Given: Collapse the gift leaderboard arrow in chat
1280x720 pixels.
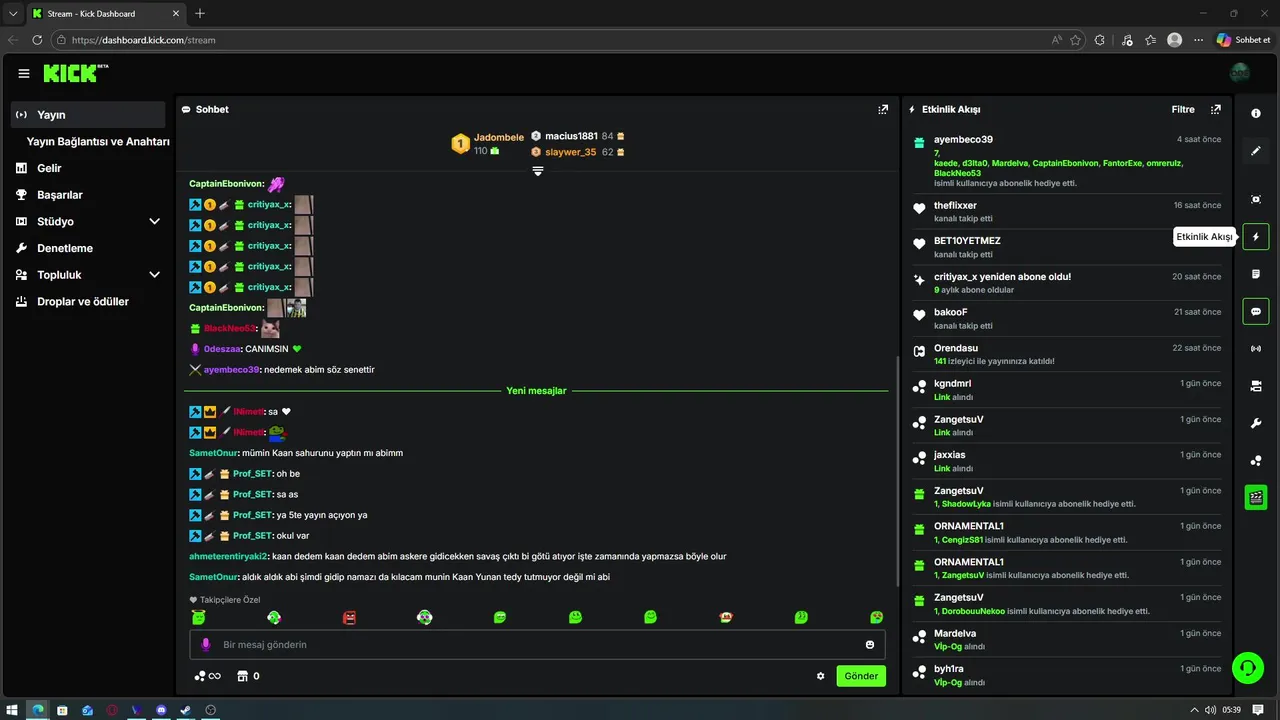Looking at the screenshot, I should (538, 171).
